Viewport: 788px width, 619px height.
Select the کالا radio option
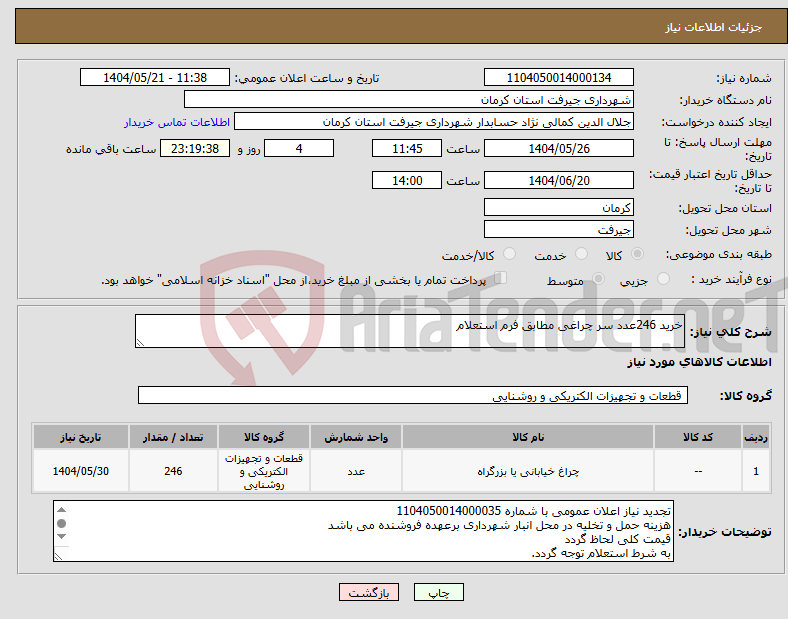pos(637,254)
